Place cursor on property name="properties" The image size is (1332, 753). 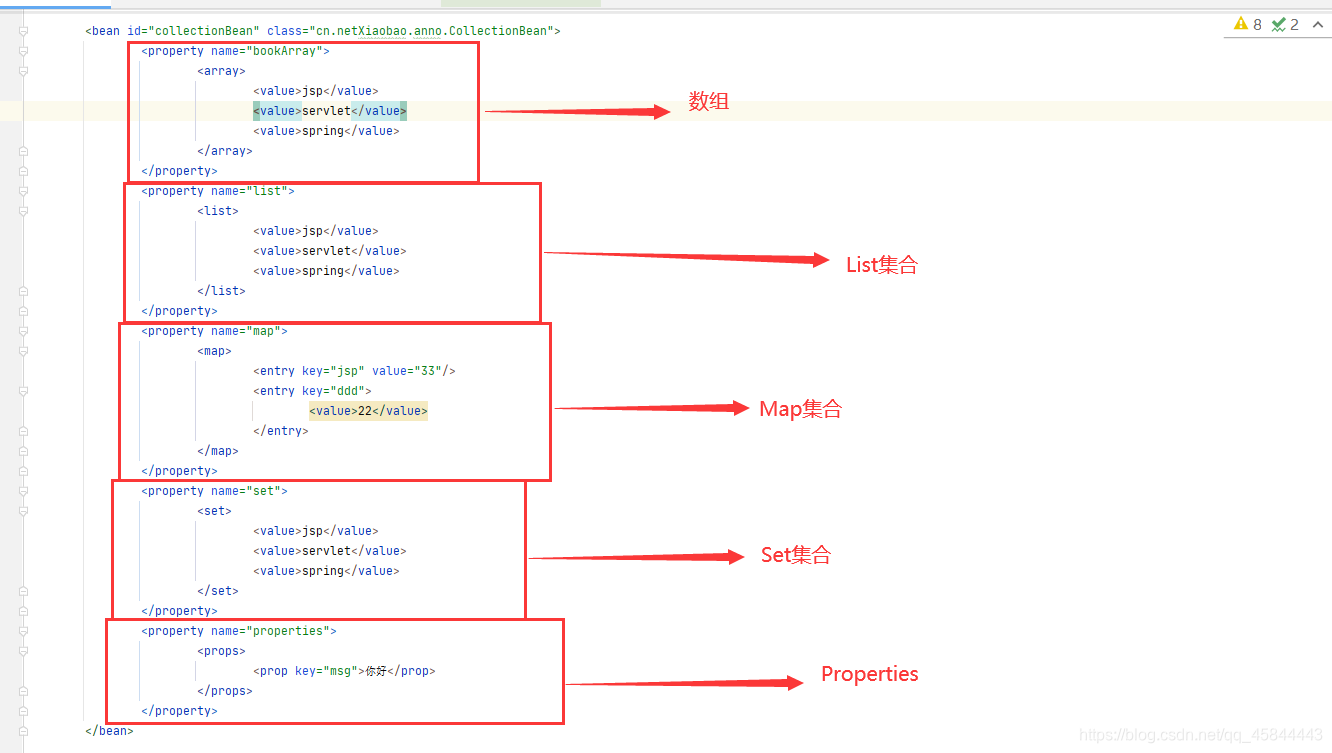239,631
